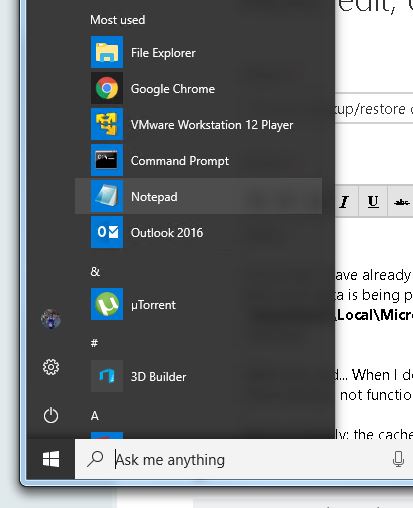Open 3D Builder app
This screenshot has width=413, height=508.
(x=198, y=376)
